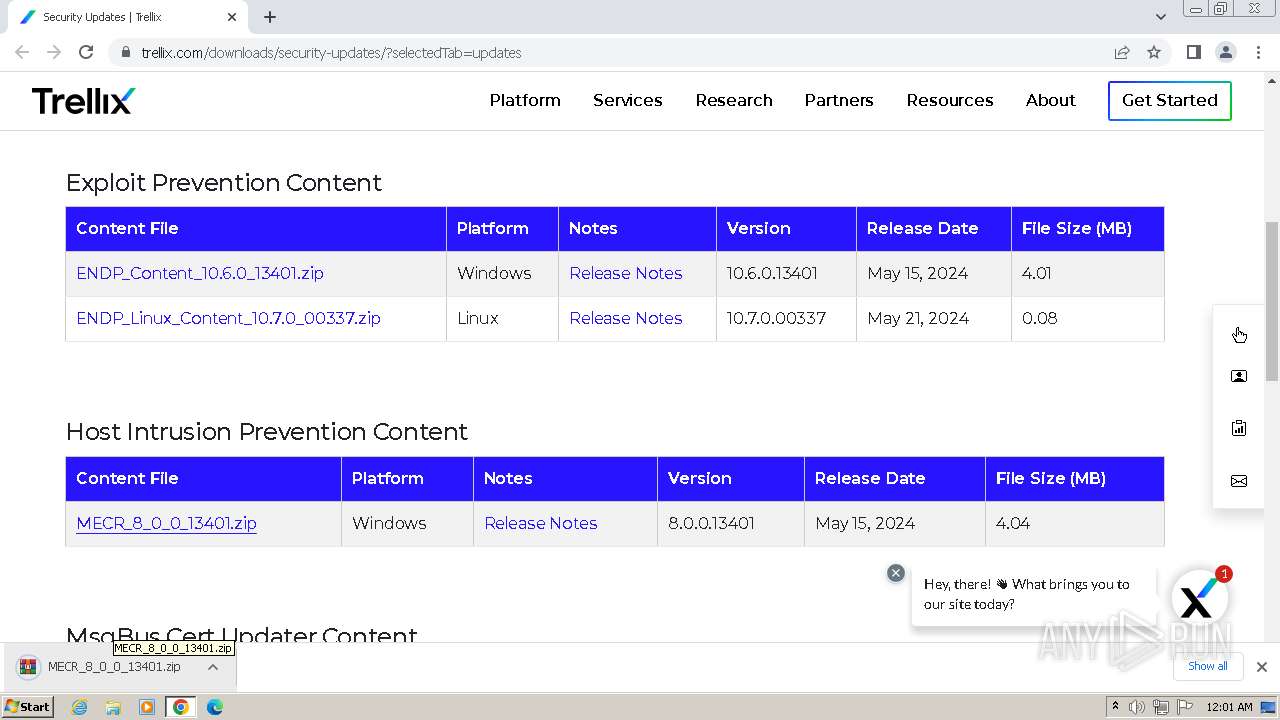1280x720 pixels.
Task: Open the share page icon in address bar
Action: point(1122,52)
